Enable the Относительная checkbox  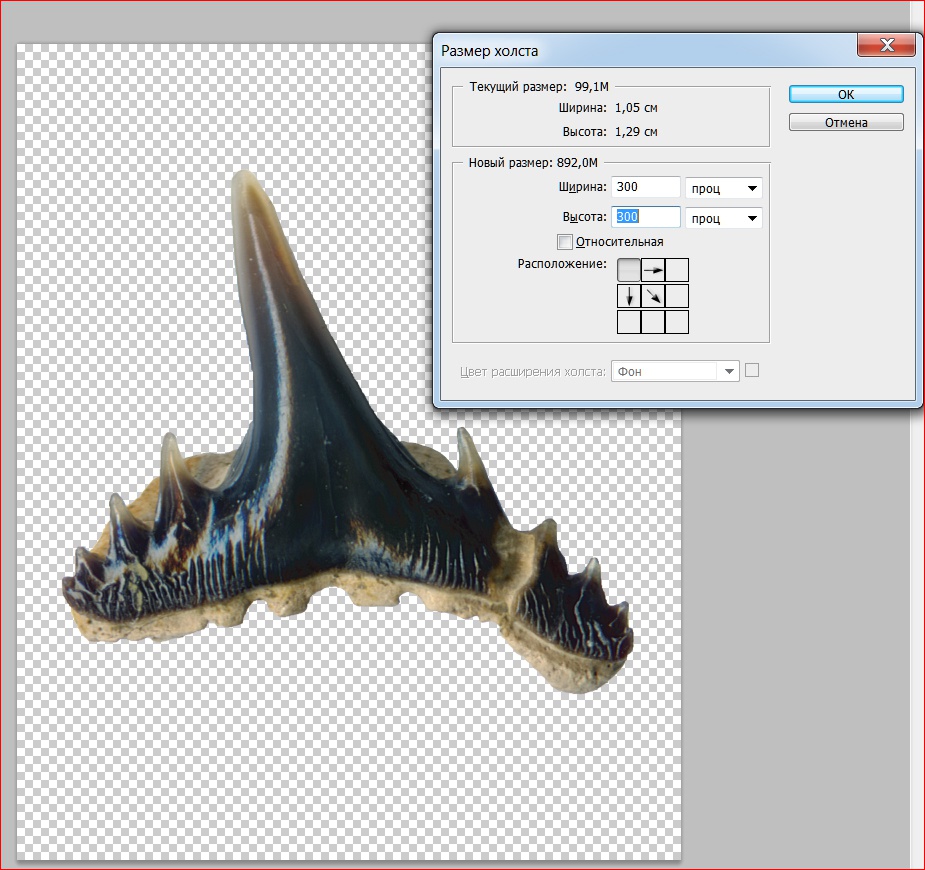click(566, 242)
